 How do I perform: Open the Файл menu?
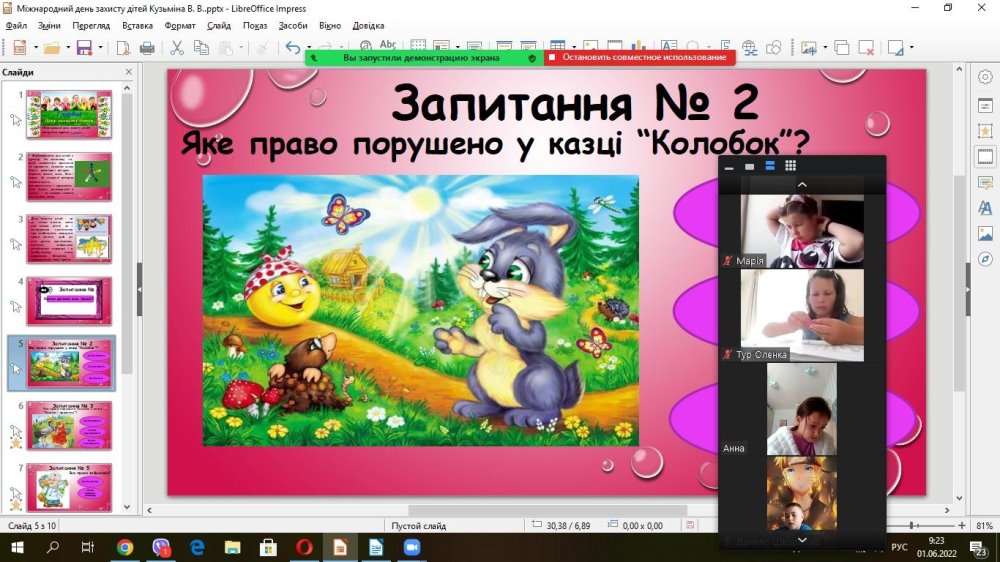[x=16, y=26]
